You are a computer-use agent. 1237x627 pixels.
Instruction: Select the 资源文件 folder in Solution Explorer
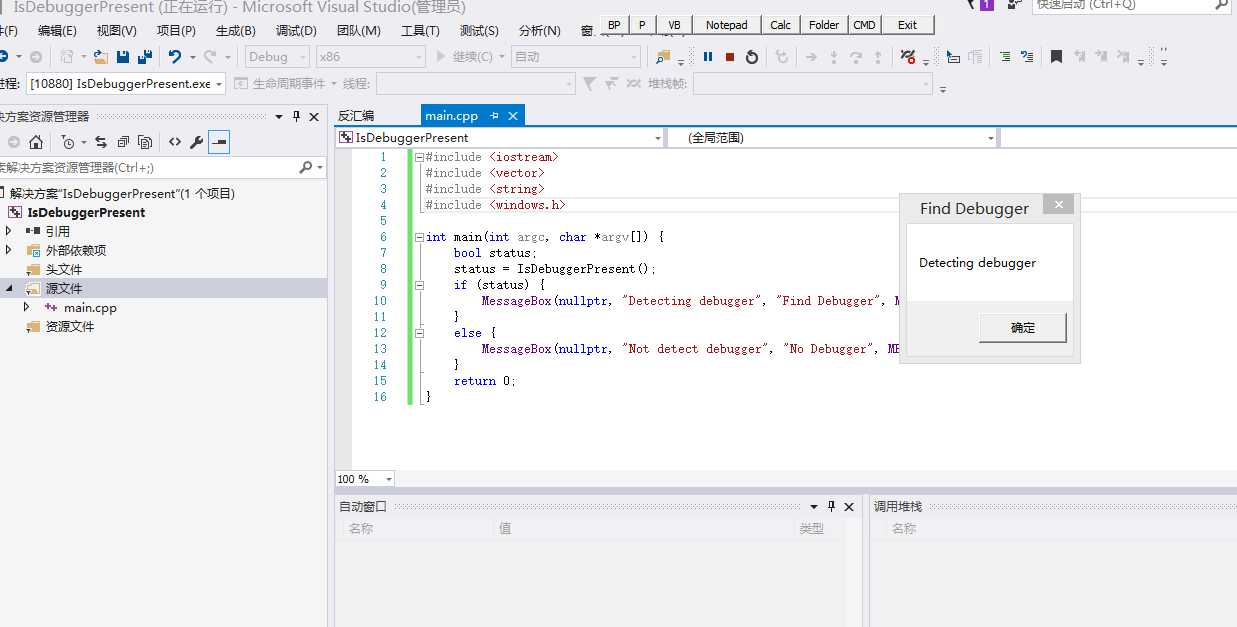[70, 326]
